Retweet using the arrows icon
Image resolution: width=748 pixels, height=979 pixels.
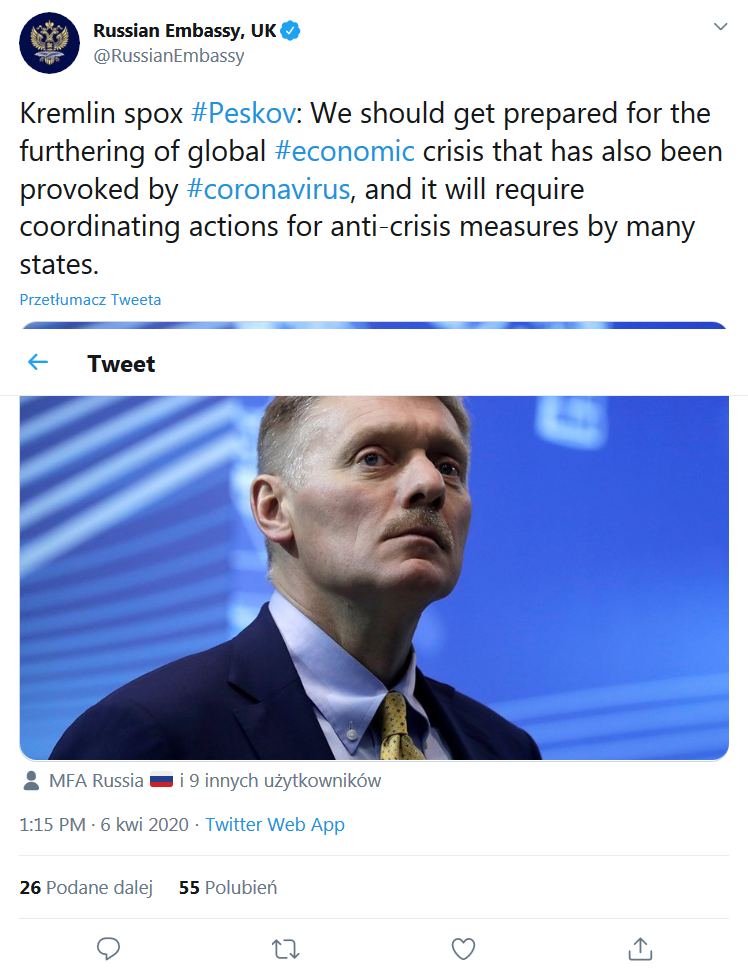(x=286, y=947)
